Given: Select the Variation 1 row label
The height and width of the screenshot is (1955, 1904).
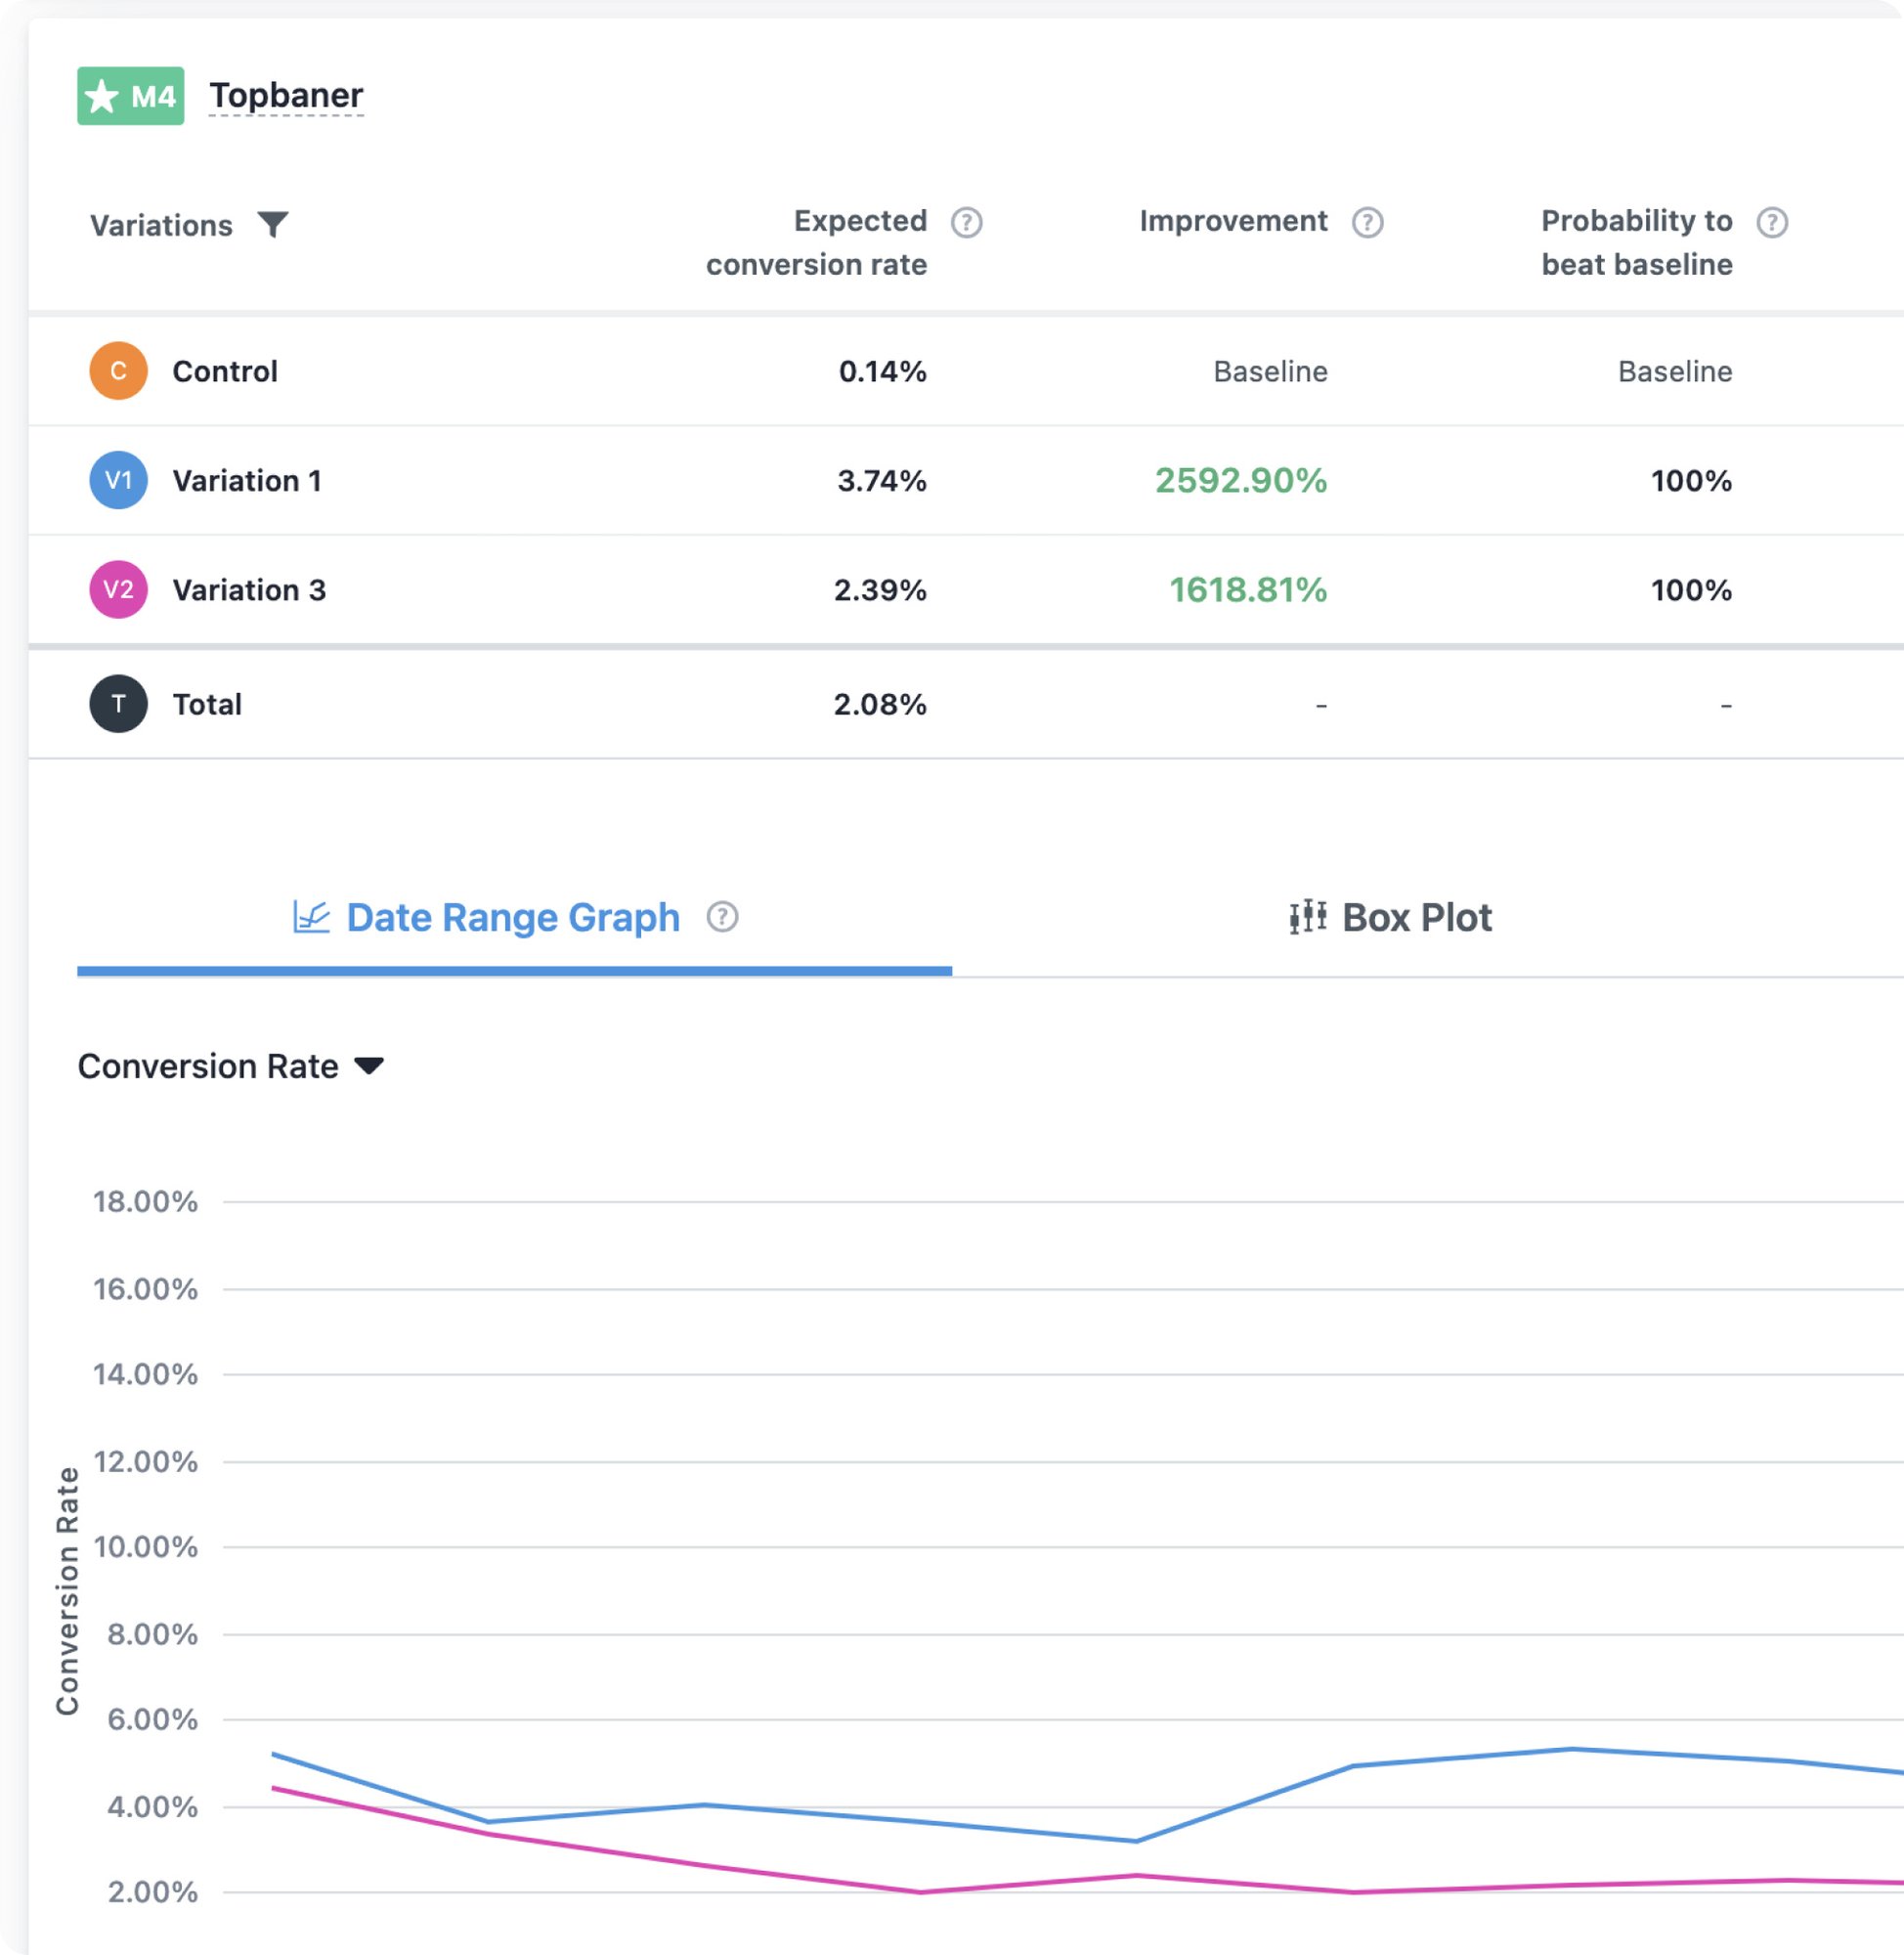Looking at the screenshot, I should tap(247, 480).
